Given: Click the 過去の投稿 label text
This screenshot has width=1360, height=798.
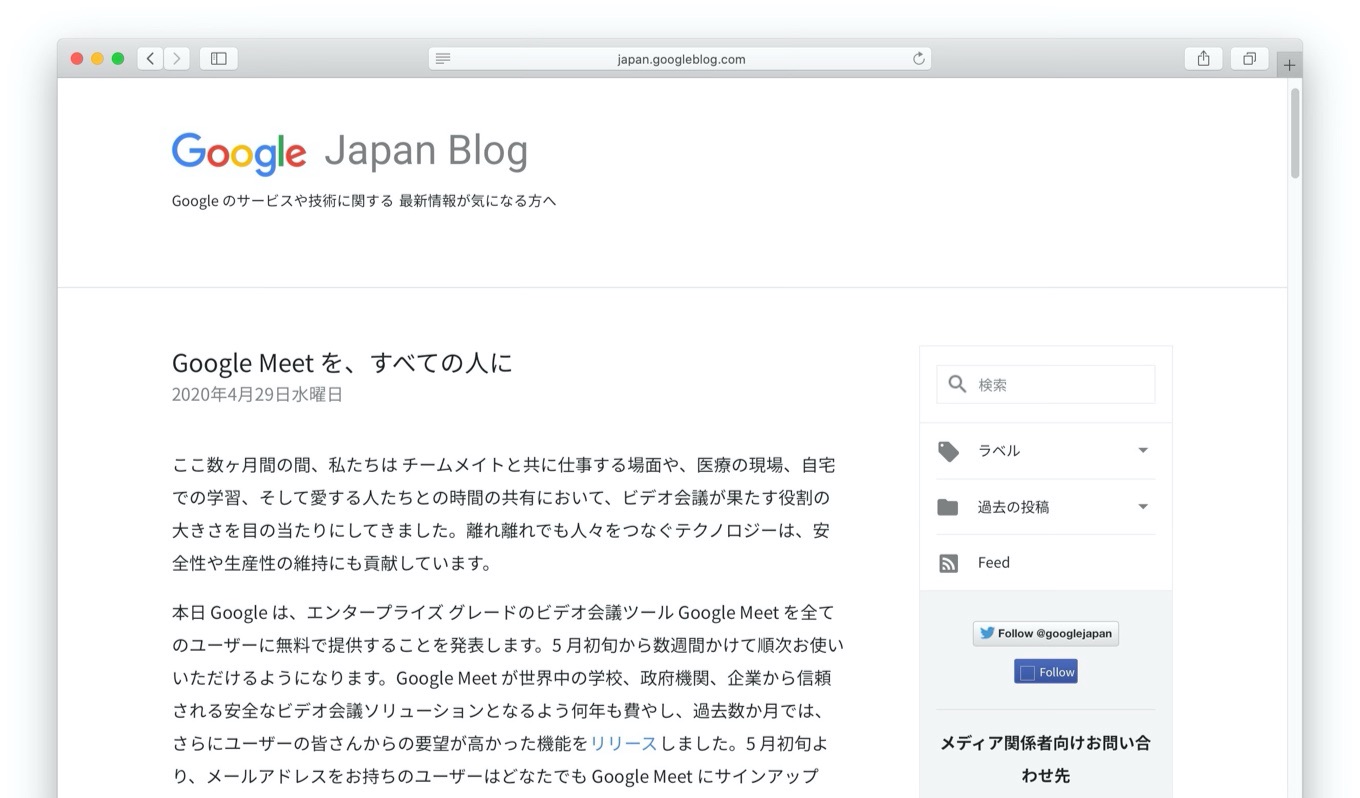Looking at the screenshot, I should point(1013,507).
